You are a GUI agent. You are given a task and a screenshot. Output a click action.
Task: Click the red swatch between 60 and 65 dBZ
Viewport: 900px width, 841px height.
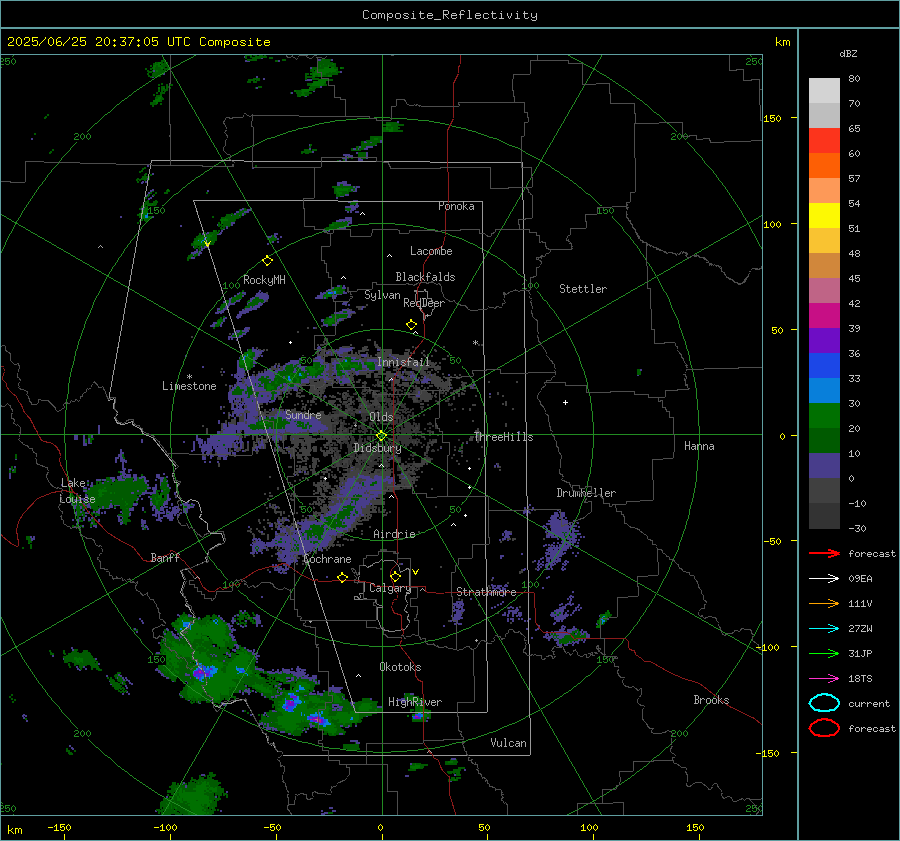tap(824, 140)
